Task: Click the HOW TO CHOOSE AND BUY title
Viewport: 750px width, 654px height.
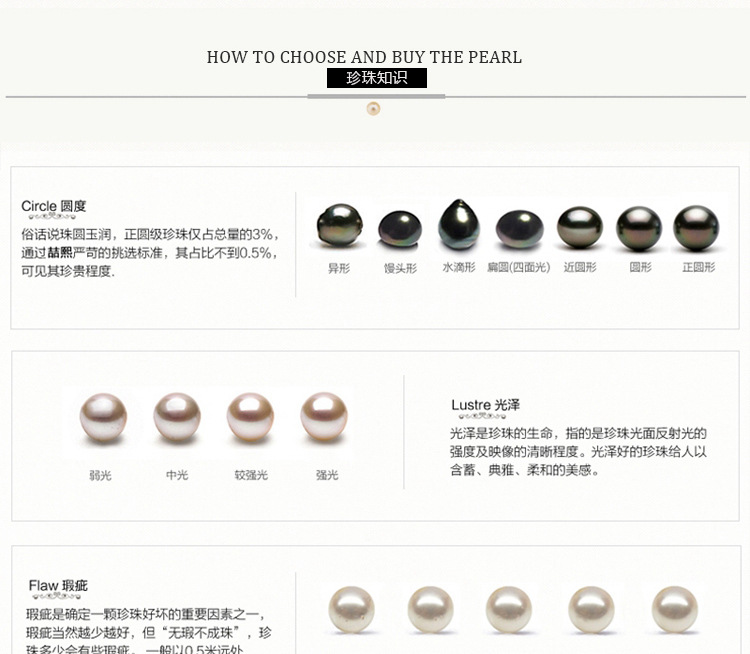Action: [364, 57]
